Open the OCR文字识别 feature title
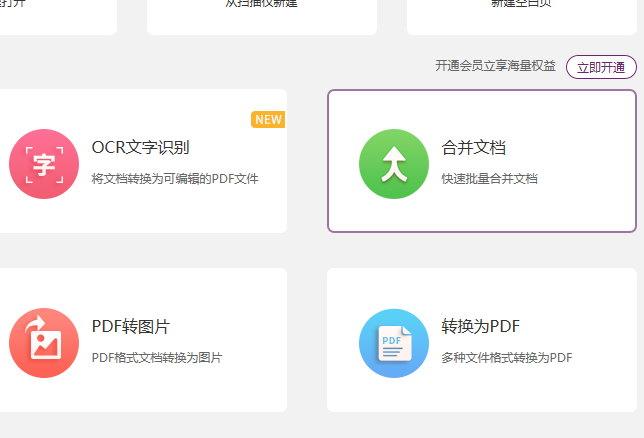 [140, 148]
